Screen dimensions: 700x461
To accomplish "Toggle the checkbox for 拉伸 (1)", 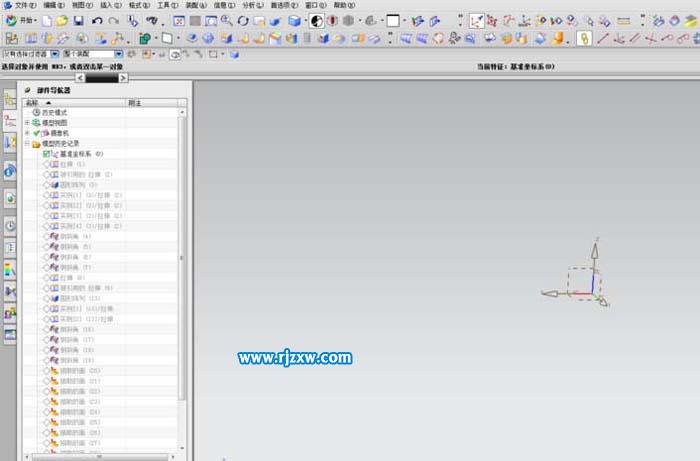I will pyautogui.click(x=46, y=164).
